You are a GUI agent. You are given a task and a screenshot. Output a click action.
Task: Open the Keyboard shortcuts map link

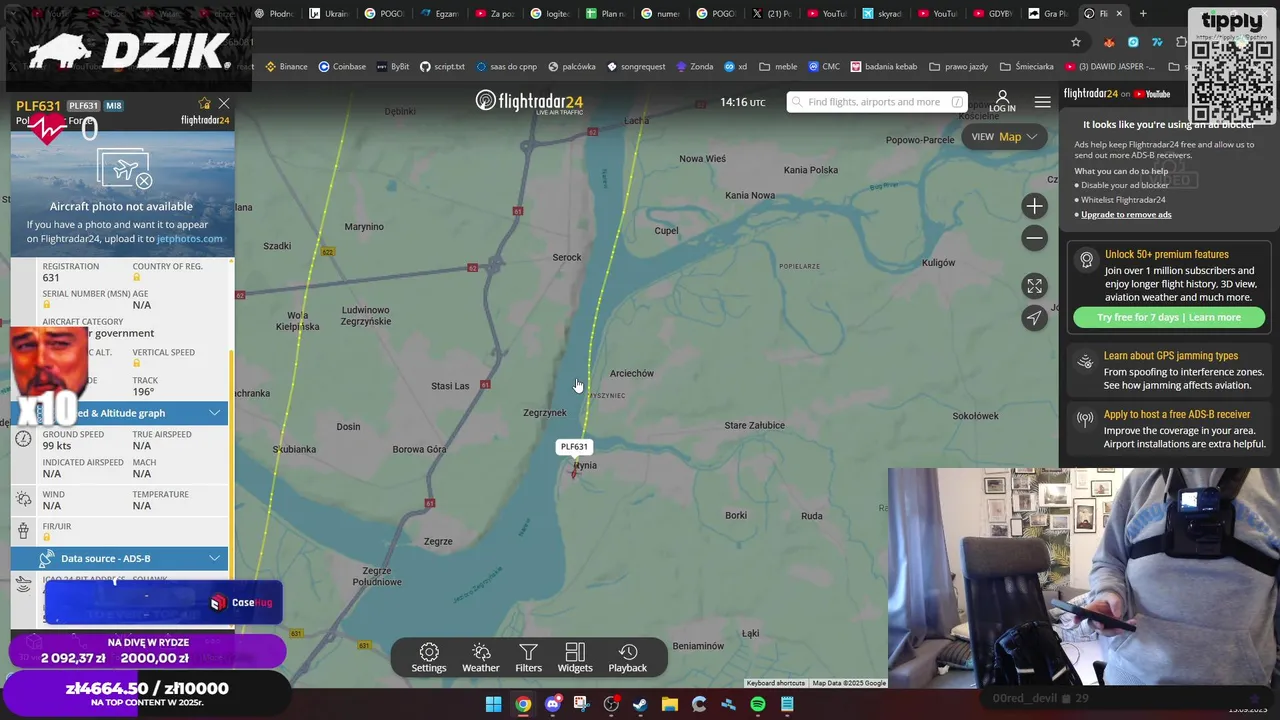775,683
